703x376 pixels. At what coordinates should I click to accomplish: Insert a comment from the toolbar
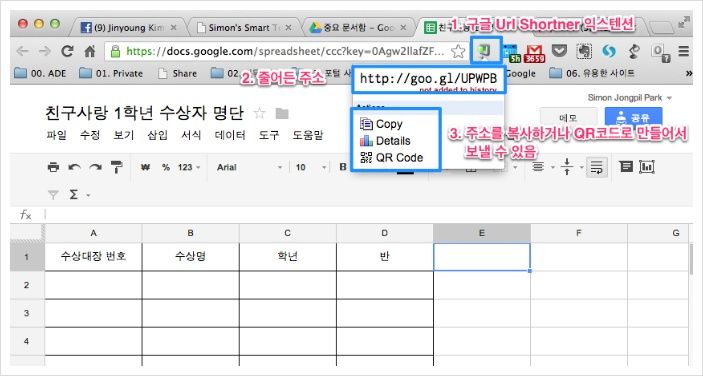626,167
